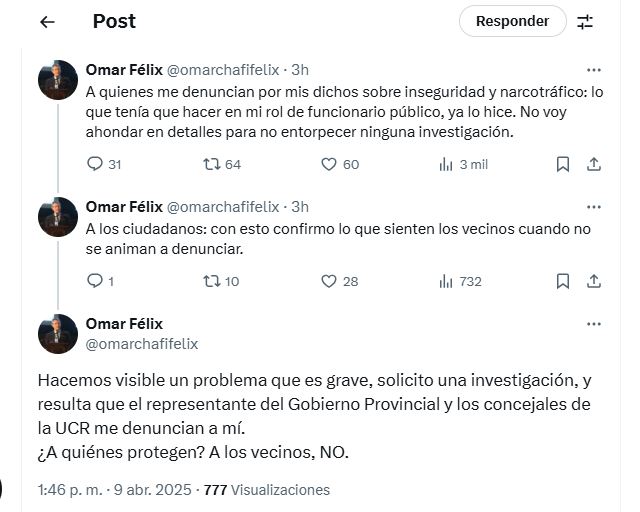Click the back arrow next to Post
This screenshot has height=512, width=640.
(48, 21)
